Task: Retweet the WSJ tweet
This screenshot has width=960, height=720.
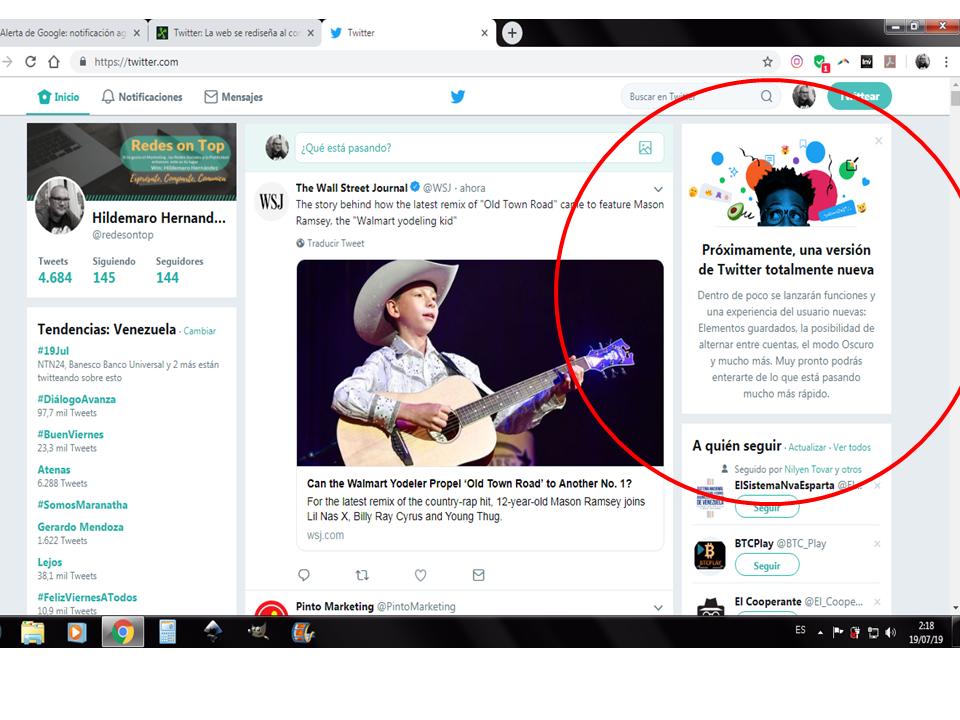Action: [362, 575]
